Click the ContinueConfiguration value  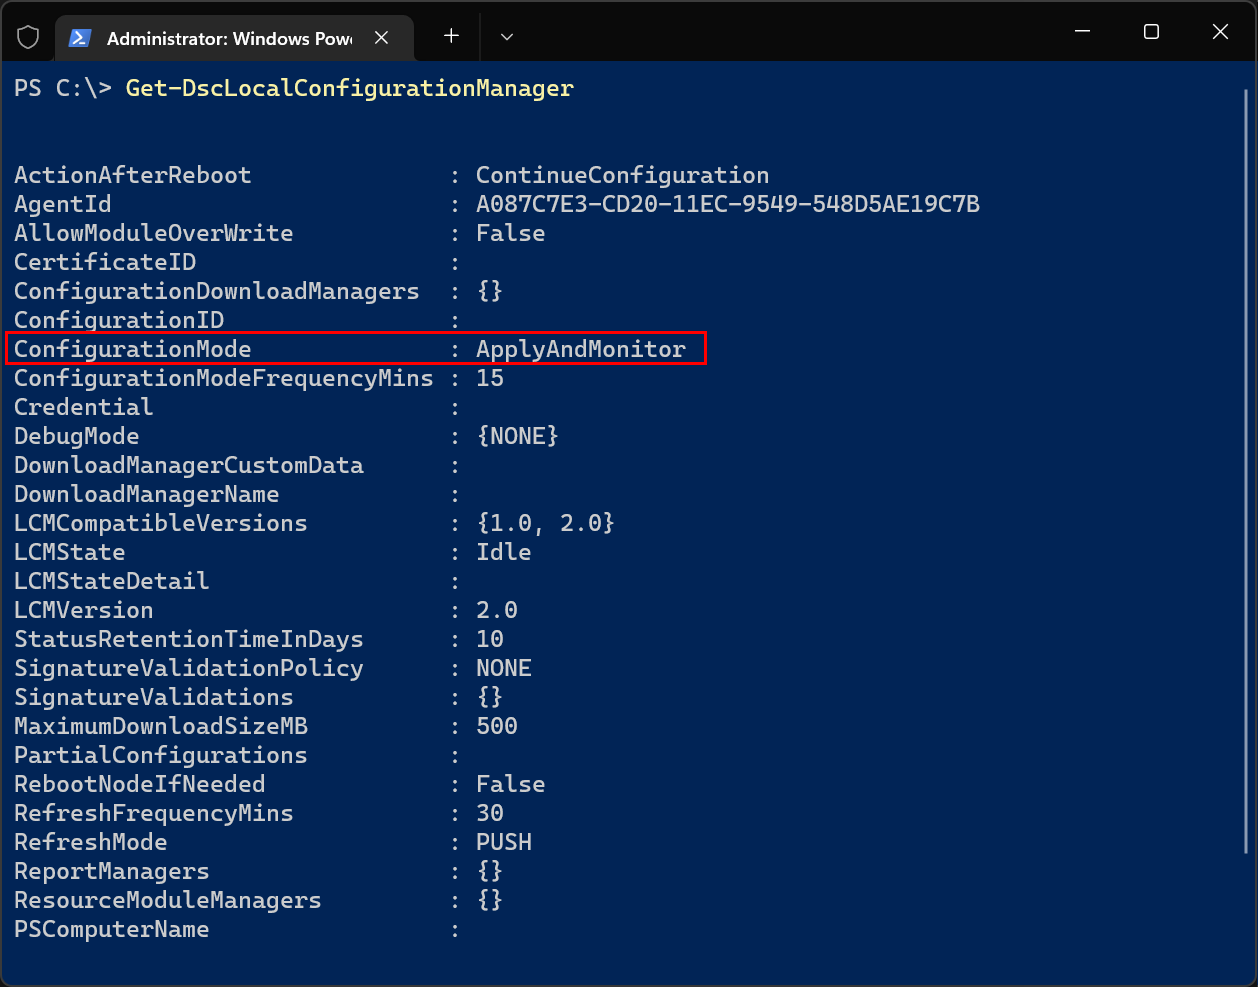pyautogui.click(x=623, y=176)
